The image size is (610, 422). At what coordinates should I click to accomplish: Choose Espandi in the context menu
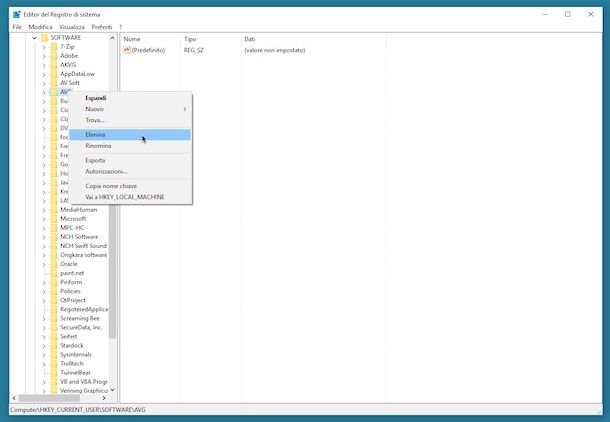coord(130,98)
